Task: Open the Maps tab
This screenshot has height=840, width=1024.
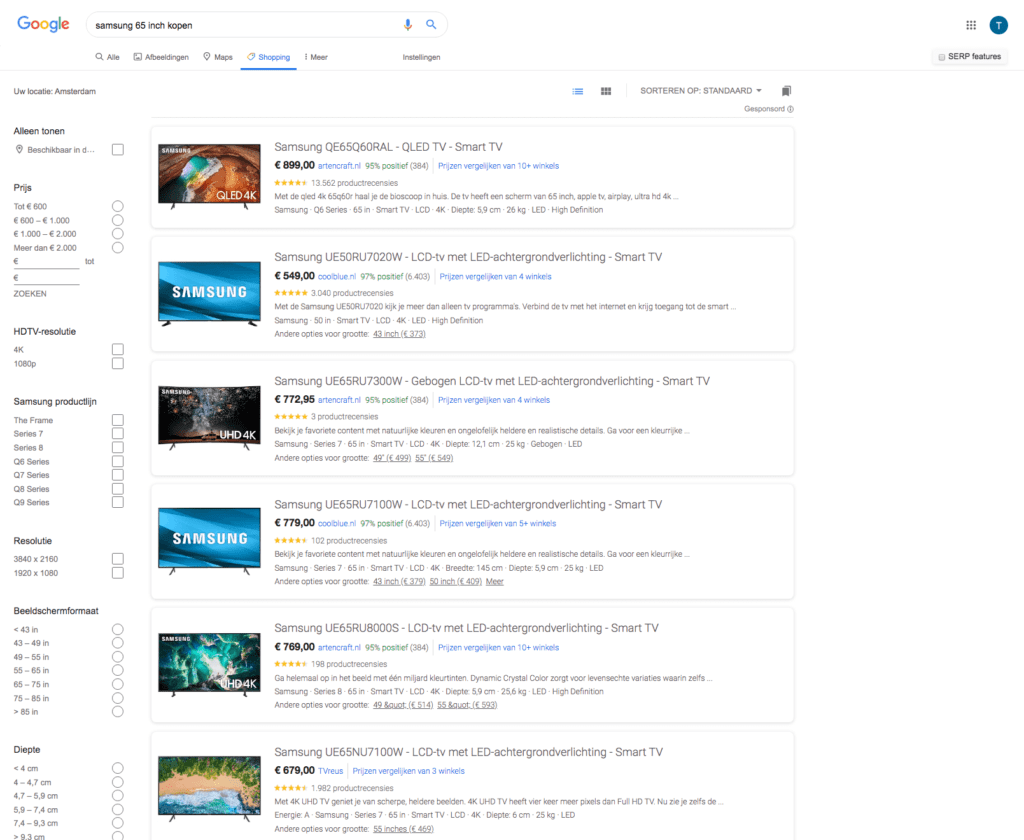Action: click(217, 57)
